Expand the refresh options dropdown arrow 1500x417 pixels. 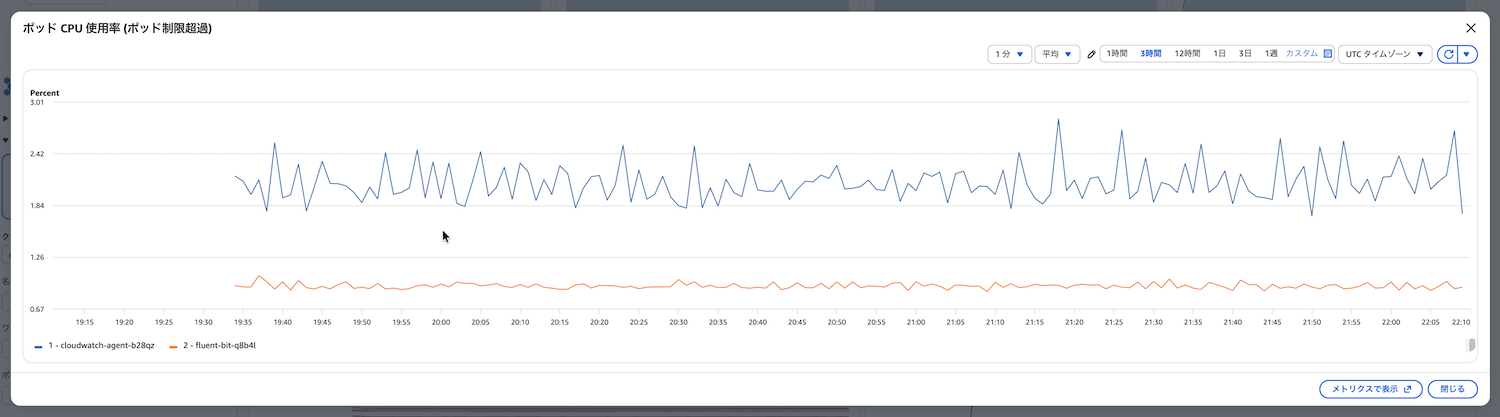[1467, 54]
